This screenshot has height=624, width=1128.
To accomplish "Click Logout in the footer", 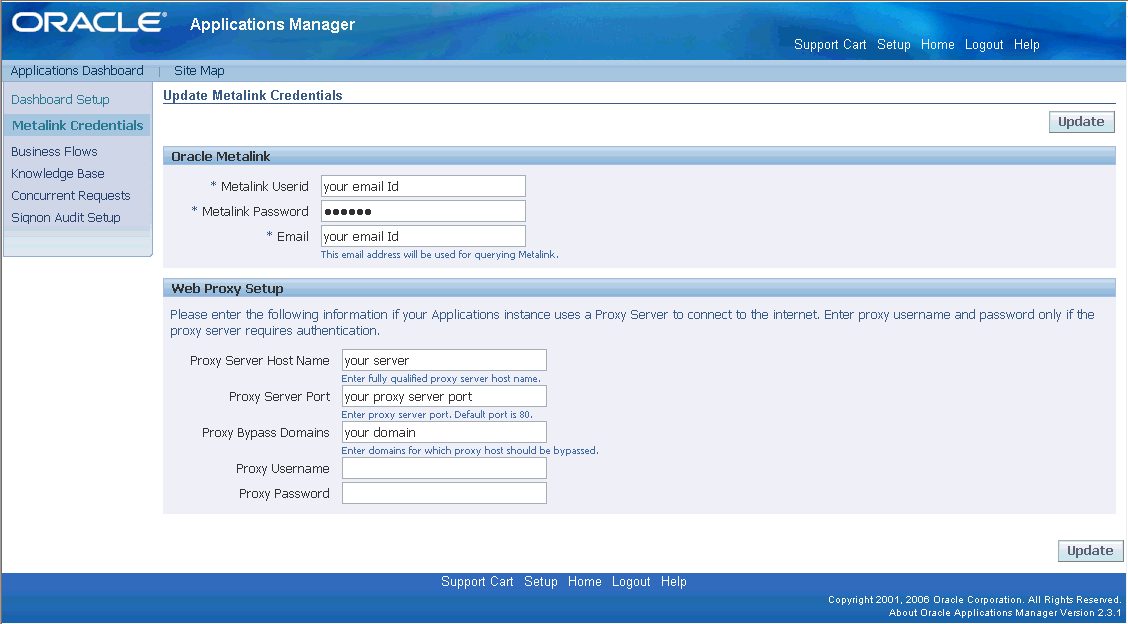I will 631,582.
